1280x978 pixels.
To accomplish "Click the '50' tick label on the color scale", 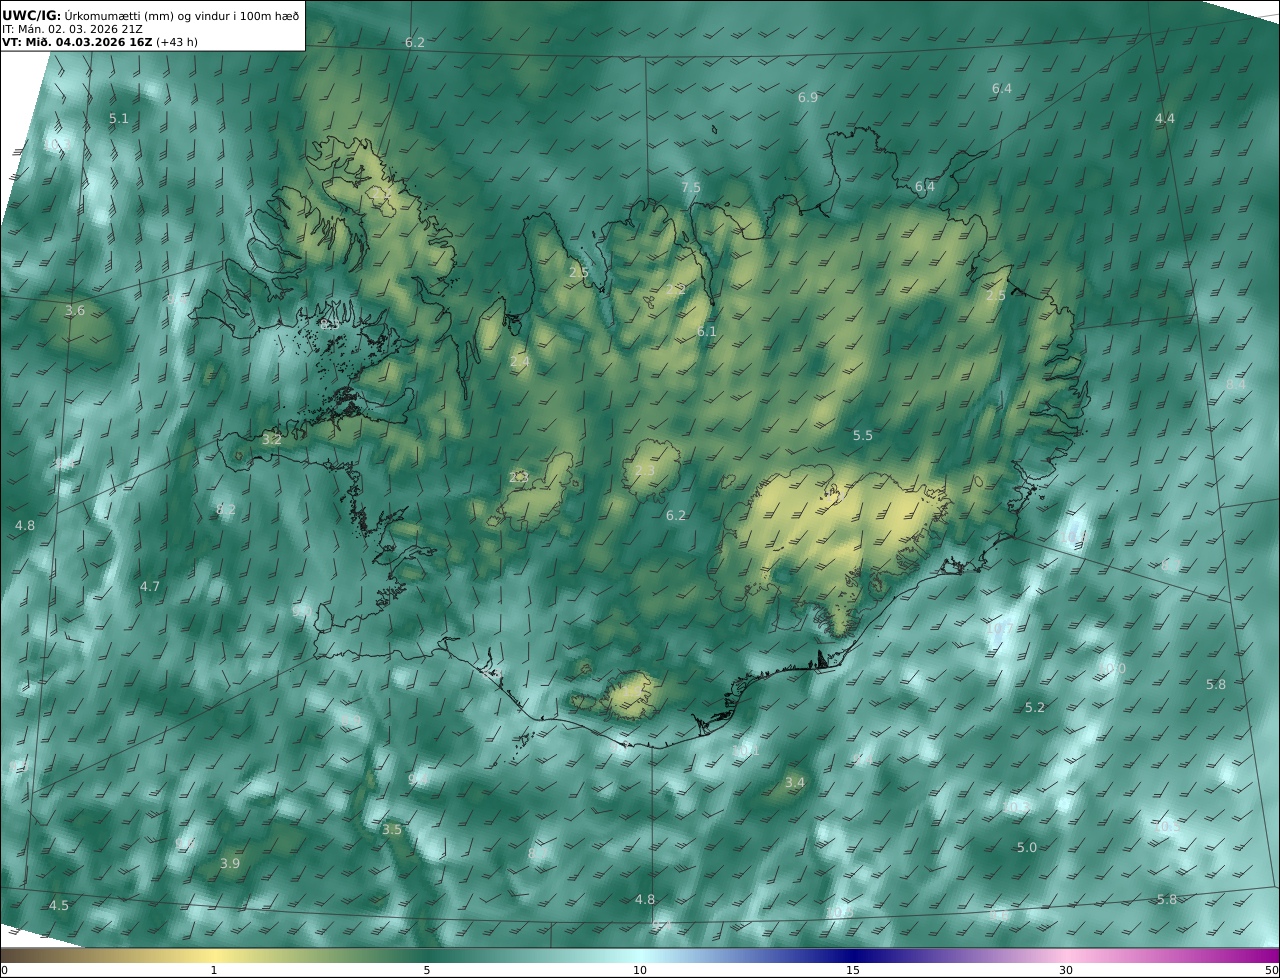I will tap(1272, 970).
